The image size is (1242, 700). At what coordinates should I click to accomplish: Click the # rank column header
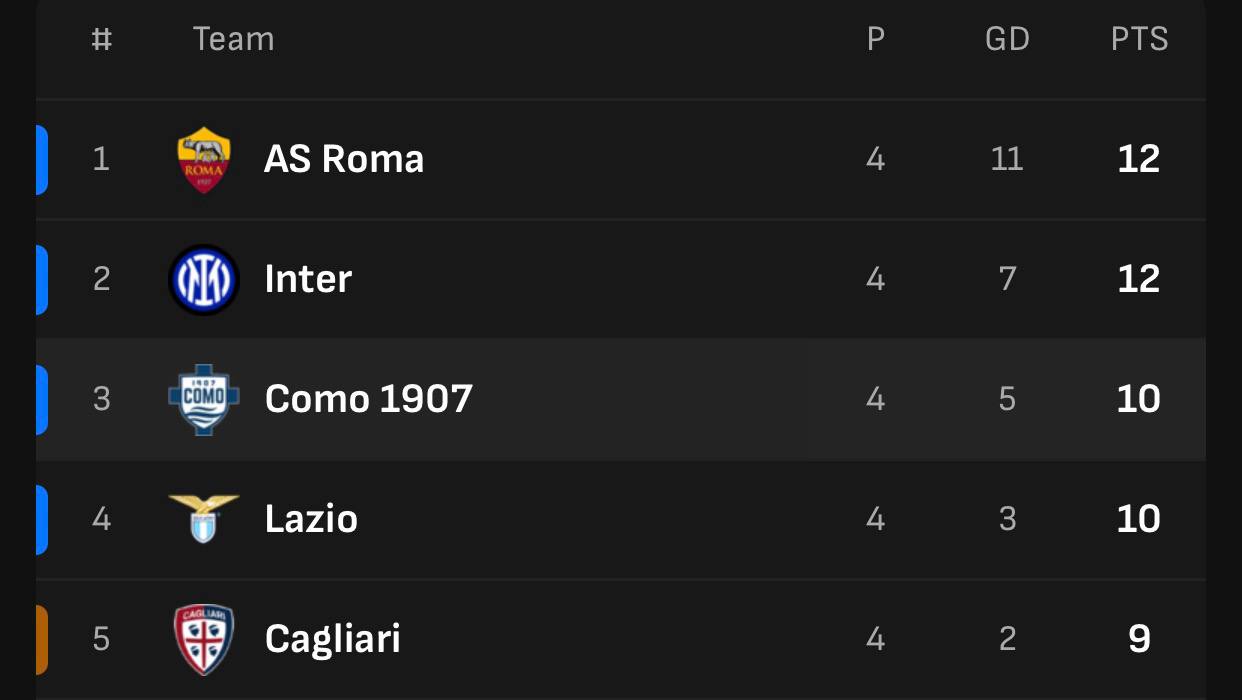pos(101,39)
